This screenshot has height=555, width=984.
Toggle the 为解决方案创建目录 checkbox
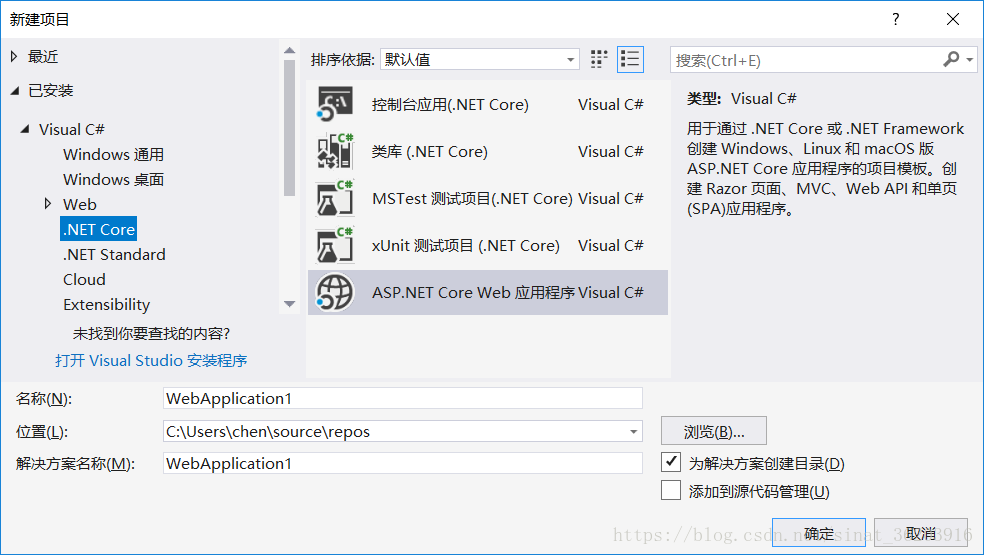click(x=671, y=462)
